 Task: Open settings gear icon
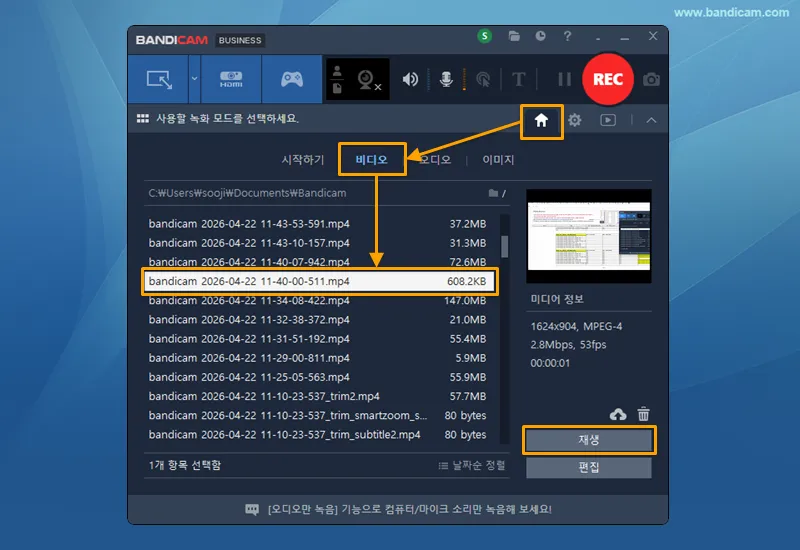click(x=574, y=120)
